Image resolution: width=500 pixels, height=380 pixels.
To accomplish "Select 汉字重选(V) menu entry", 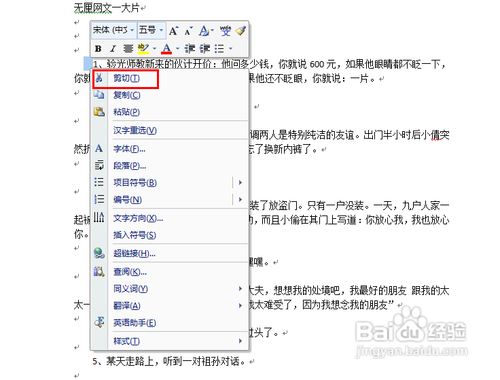I will tap(170, 130).
